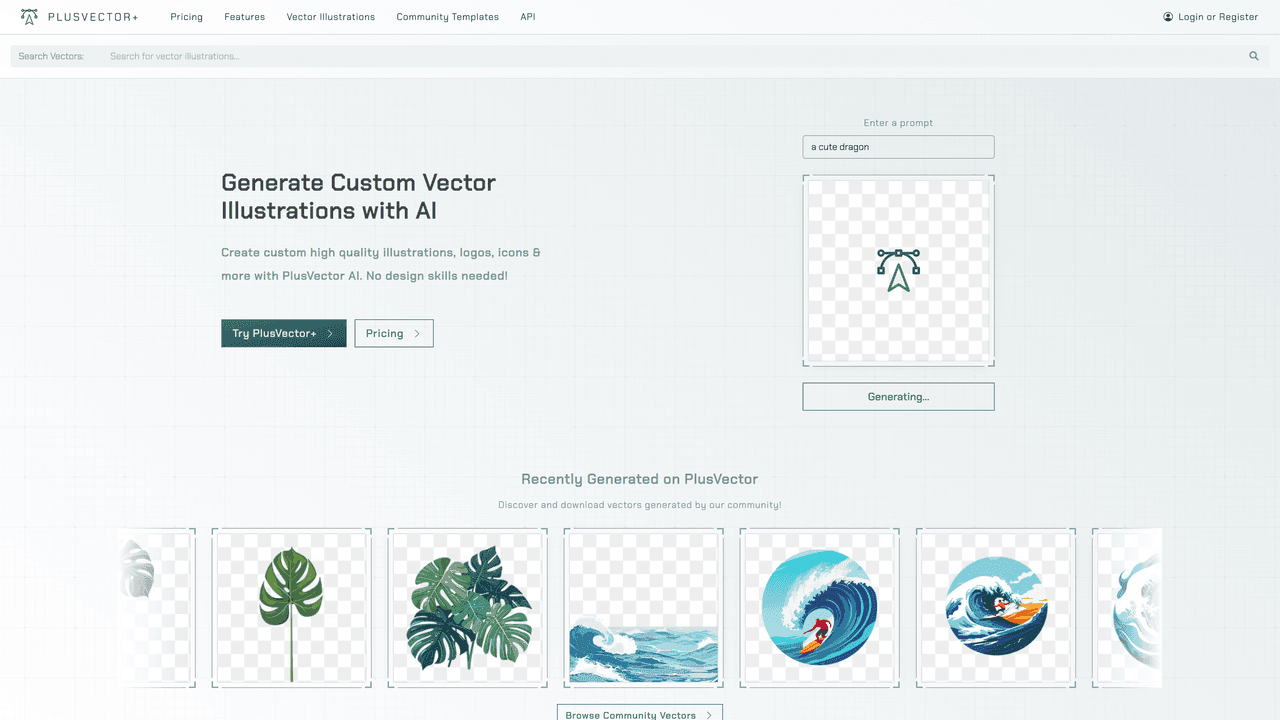Viewport: 1280px width, 720px height.
Task: Click the Generating... button
Action: tap(898, 397)
